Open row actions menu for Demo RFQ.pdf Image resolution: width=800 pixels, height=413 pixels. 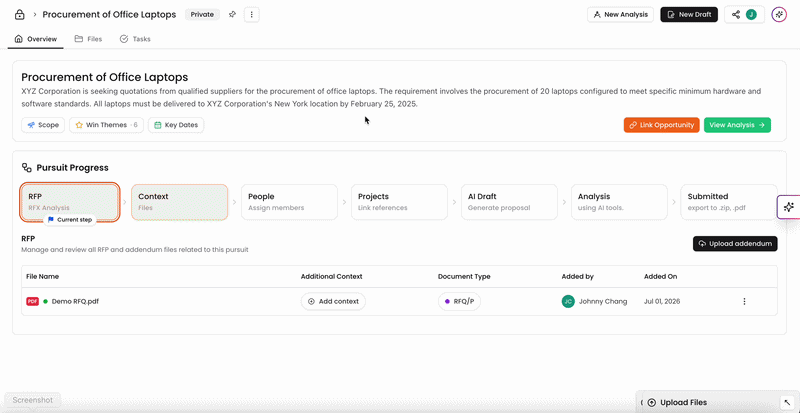(744, 302)
